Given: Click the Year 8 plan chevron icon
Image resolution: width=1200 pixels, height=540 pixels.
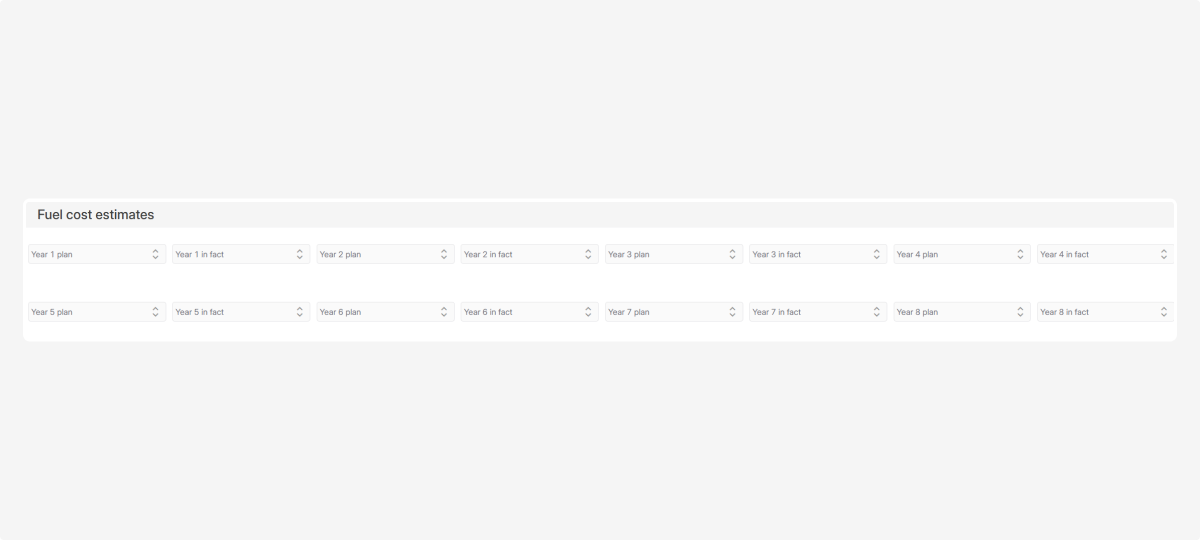Looking at the screenshot, I should coord(1020,312).
